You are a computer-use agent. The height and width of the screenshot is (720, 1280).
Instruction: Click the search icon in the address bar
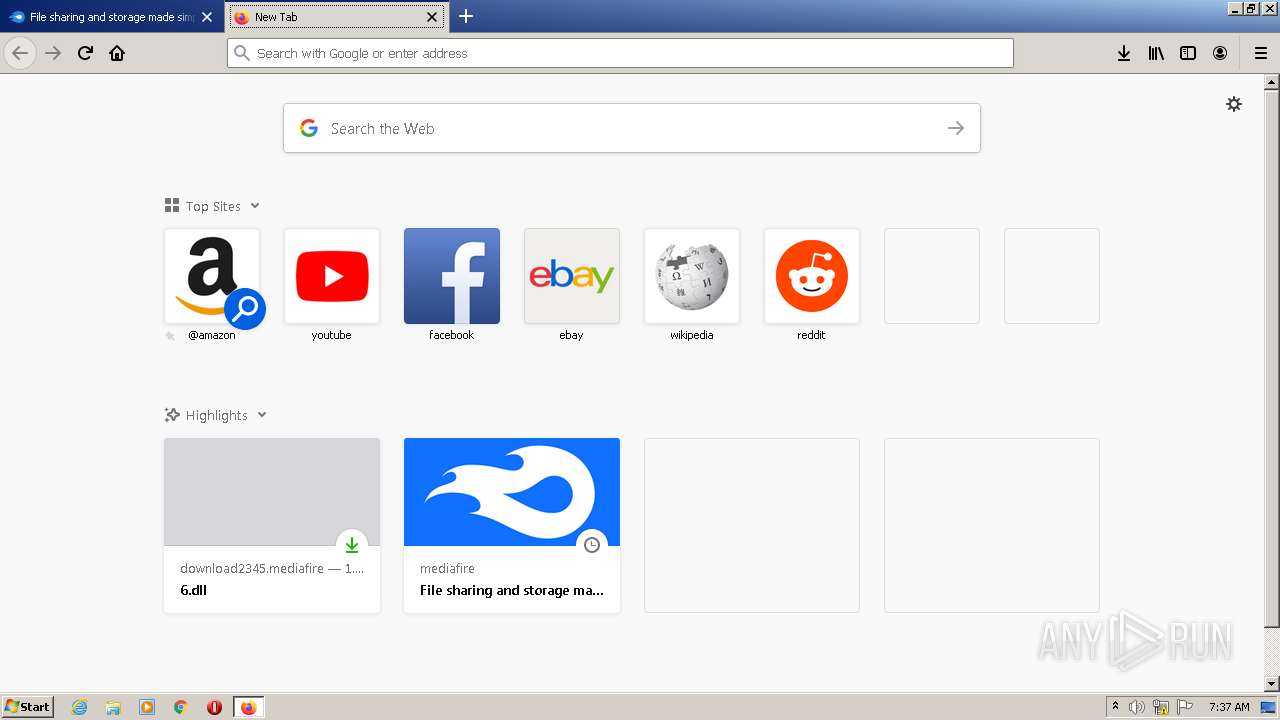pos(242,53)
